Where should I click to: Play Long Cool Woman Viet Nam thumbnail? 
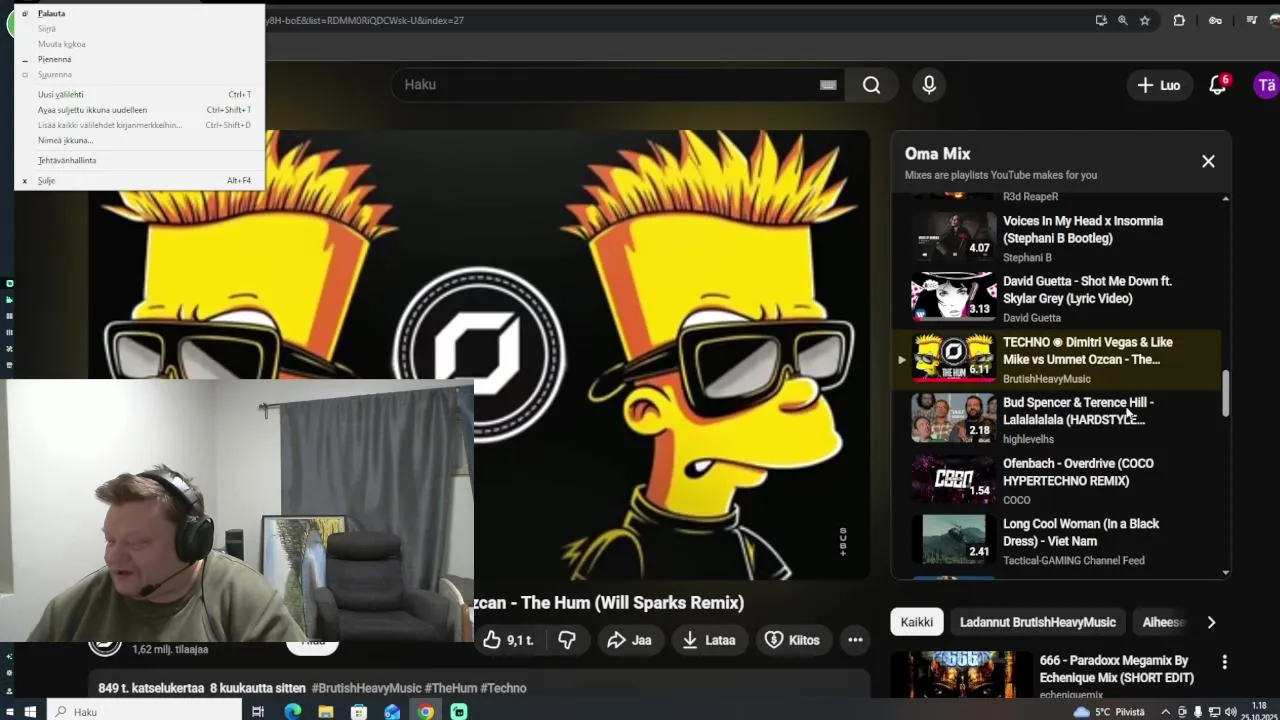click(953, 539)
